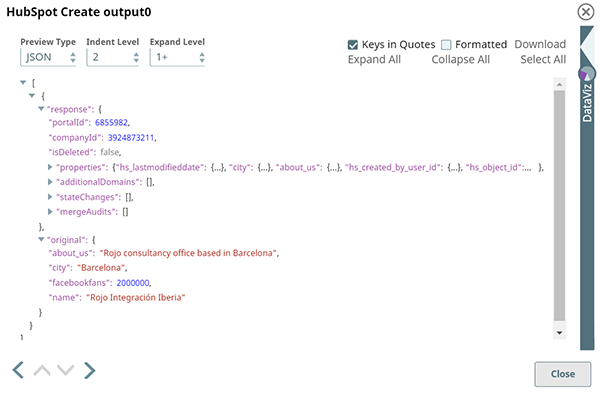Click "Rojo consultancy office based in Barcelona" value
The width and height of the screenshot is (600, 394).
(188, 253)
